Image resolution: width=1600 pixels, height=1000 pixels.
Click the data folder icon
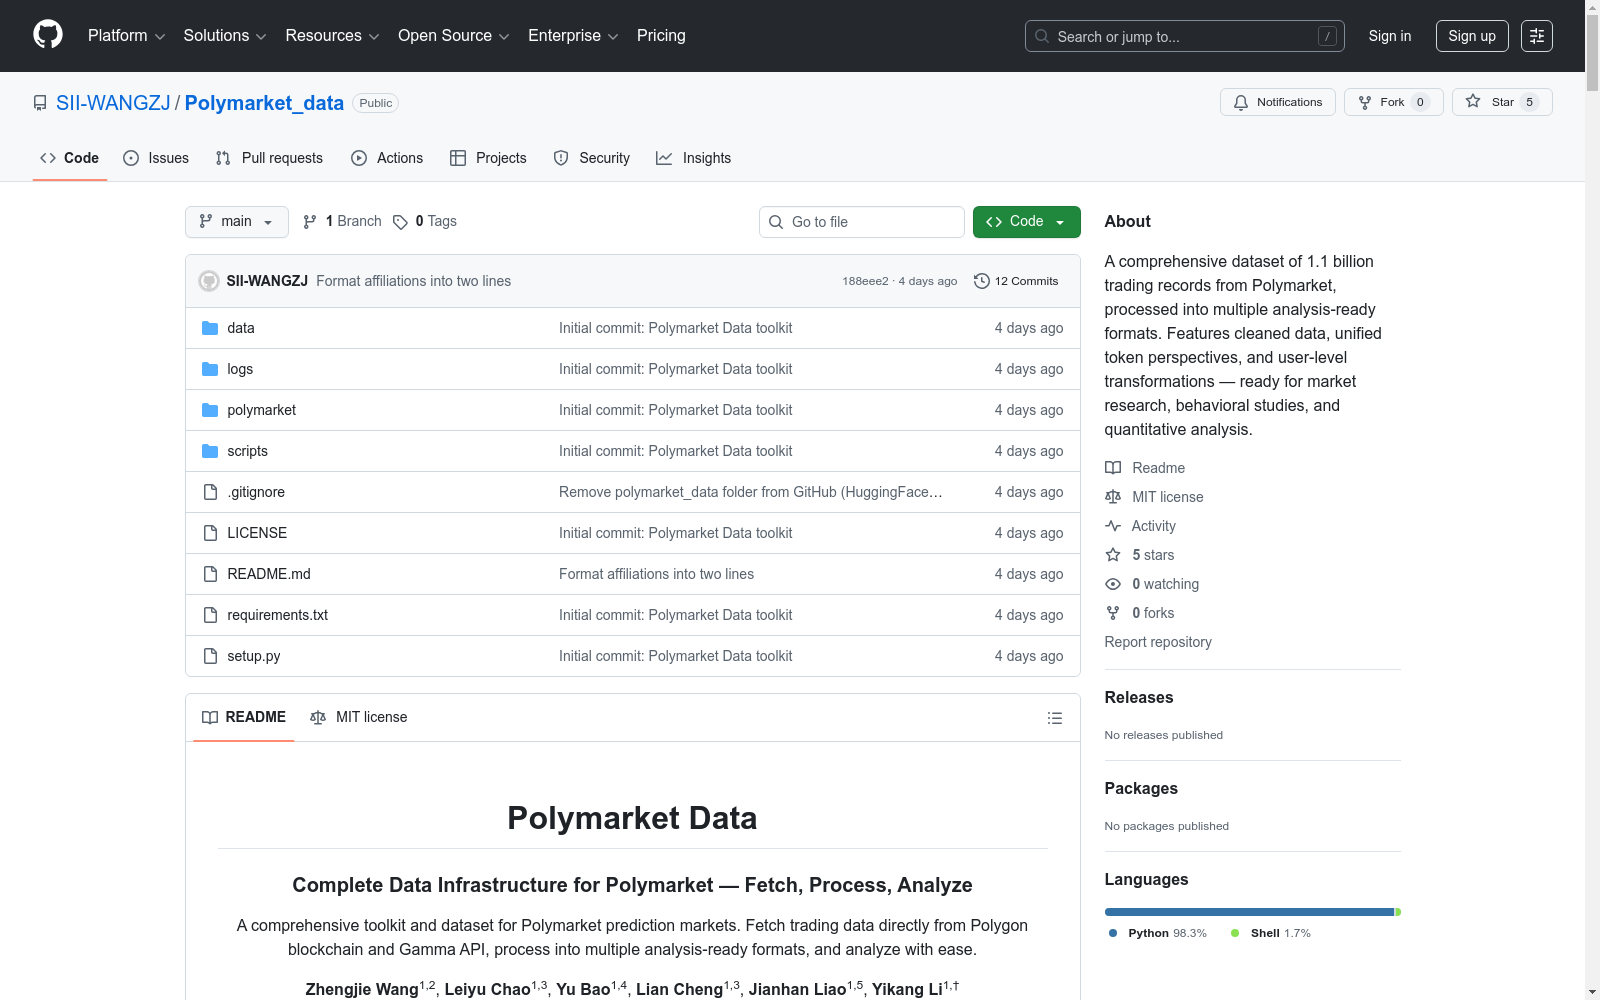pos(210,328)
